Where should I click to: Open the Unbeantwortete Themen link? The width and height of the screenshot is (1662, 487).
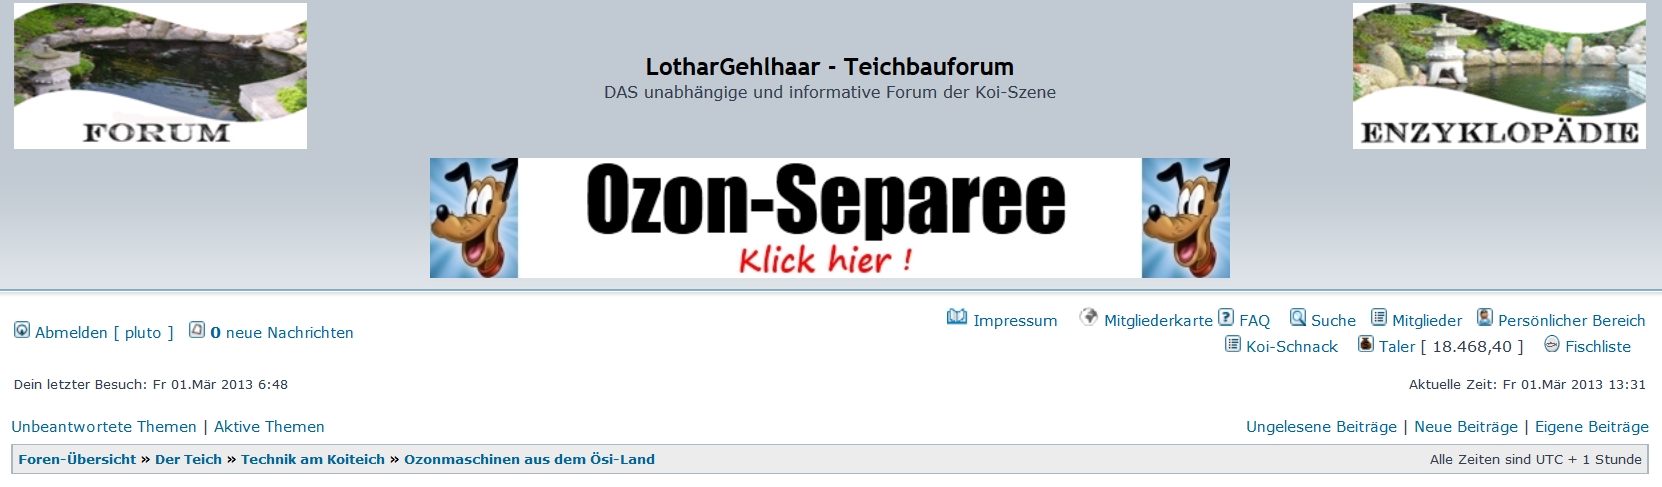pyautogui.click(x=104, y=427)
